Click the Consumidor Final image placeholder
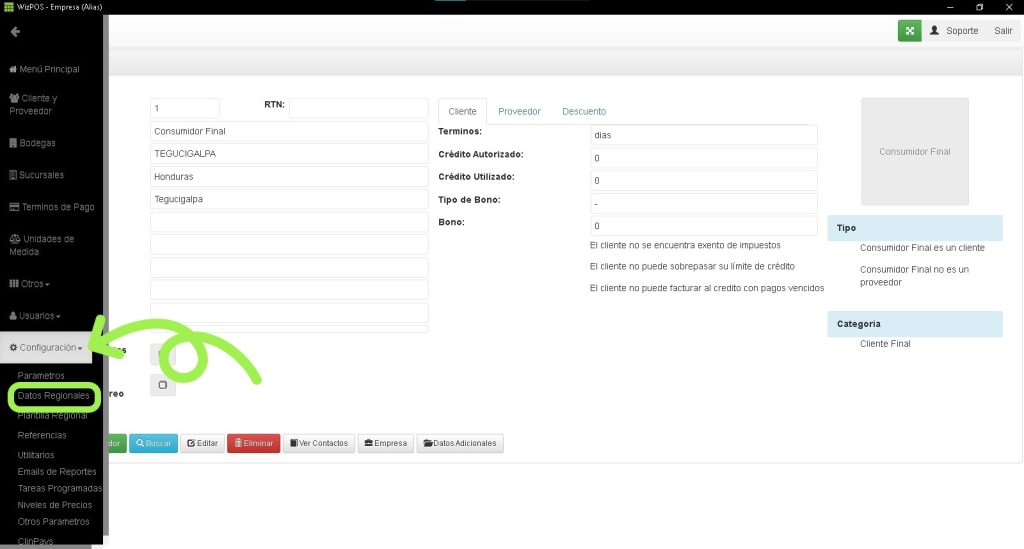This screenshot has width=1024, height=549. click(914, 152)
